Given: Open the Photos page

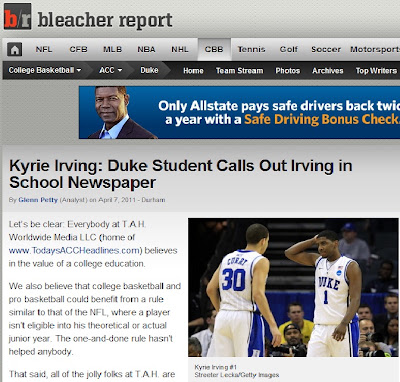Looking at the screenshot, I should pyautogui.click(x=287, y=71).
